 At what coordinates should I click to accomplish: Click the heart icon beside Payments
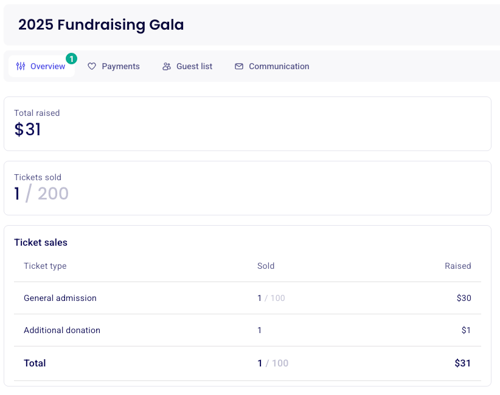(92, 66)
